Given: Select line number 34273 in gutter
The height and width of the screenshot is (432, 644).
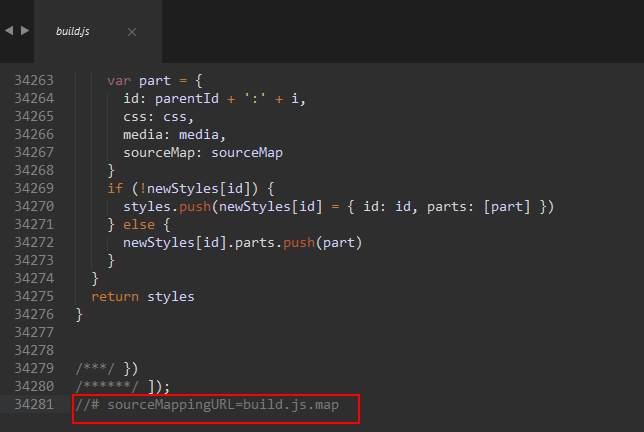Looking at the screenshot, I should [x=34, y=260].
